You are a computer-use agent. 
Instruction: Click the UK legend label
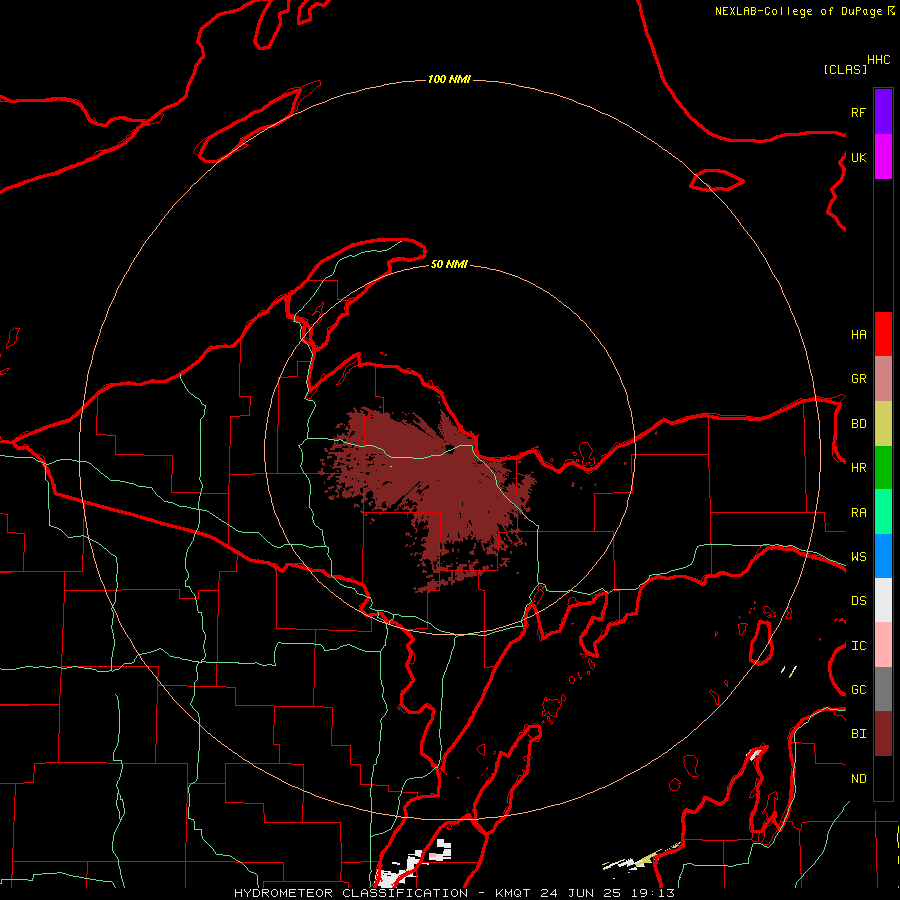tap(858, 157)
